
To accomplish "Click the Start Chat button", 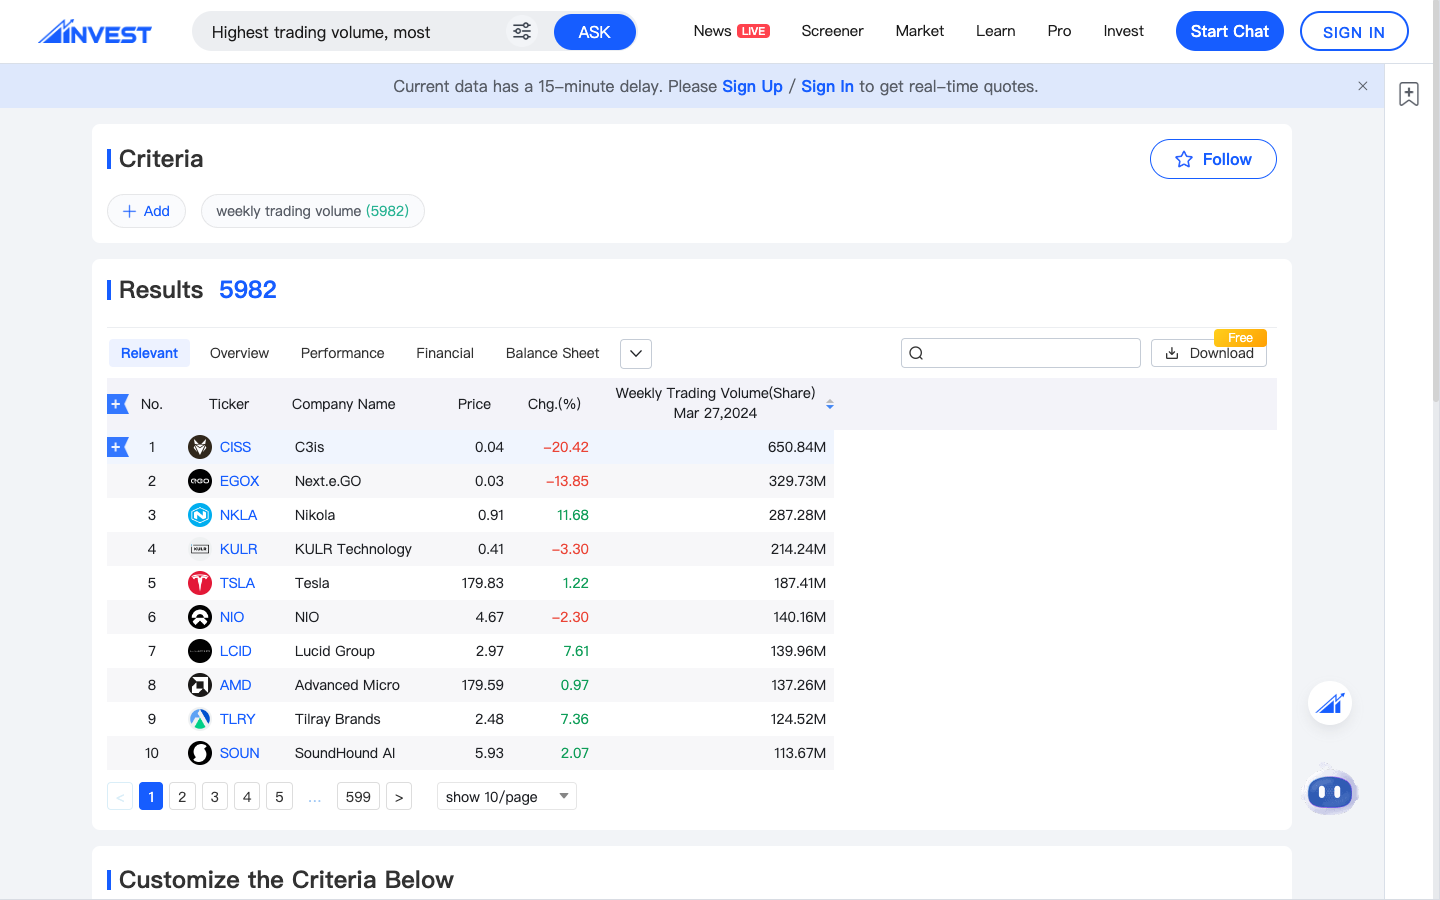I will pyautogui.click(x=1229, y=31).
